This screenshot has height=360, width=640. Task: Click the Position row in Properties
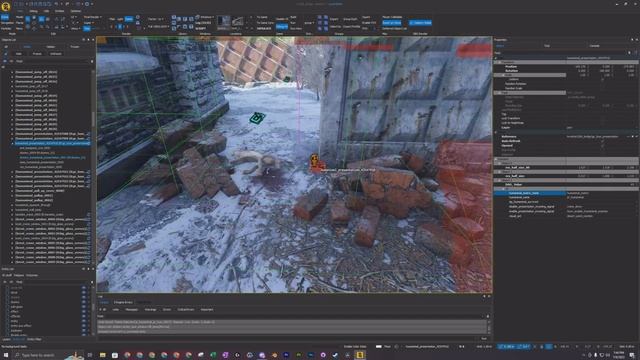pyautogui.click(x=566, y=67)
